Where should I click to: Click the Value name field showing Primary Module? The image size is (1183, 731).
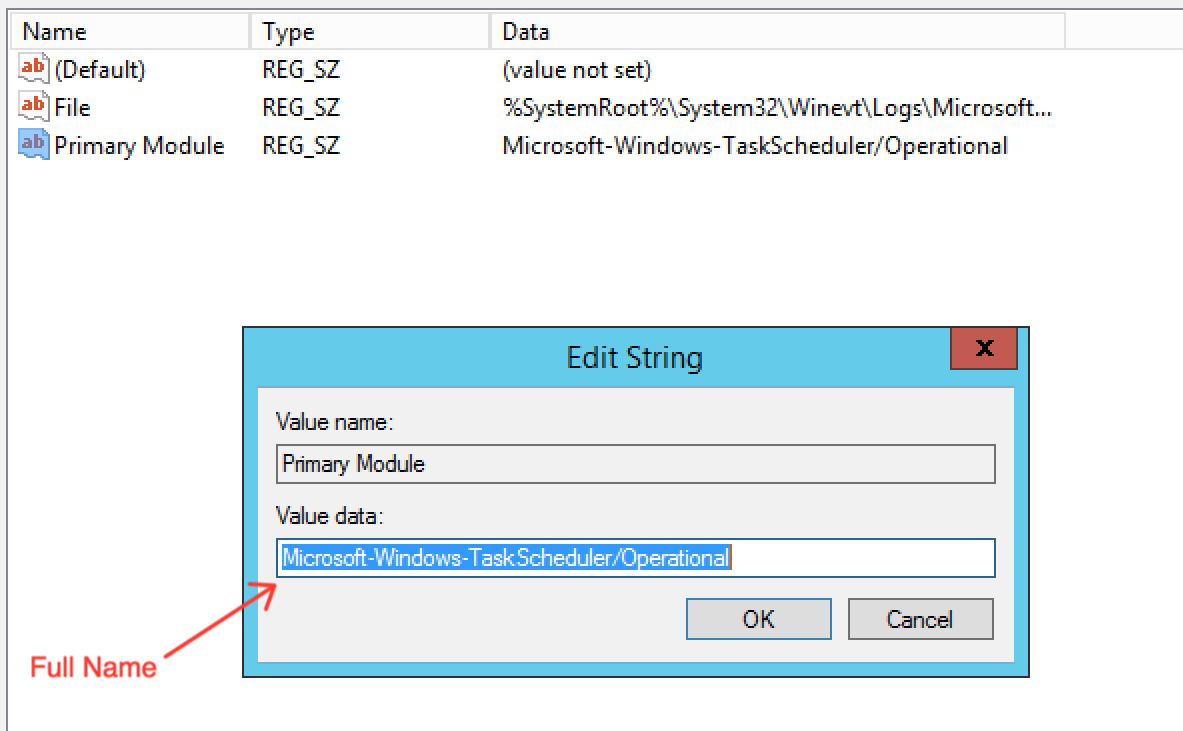[636, 463]
